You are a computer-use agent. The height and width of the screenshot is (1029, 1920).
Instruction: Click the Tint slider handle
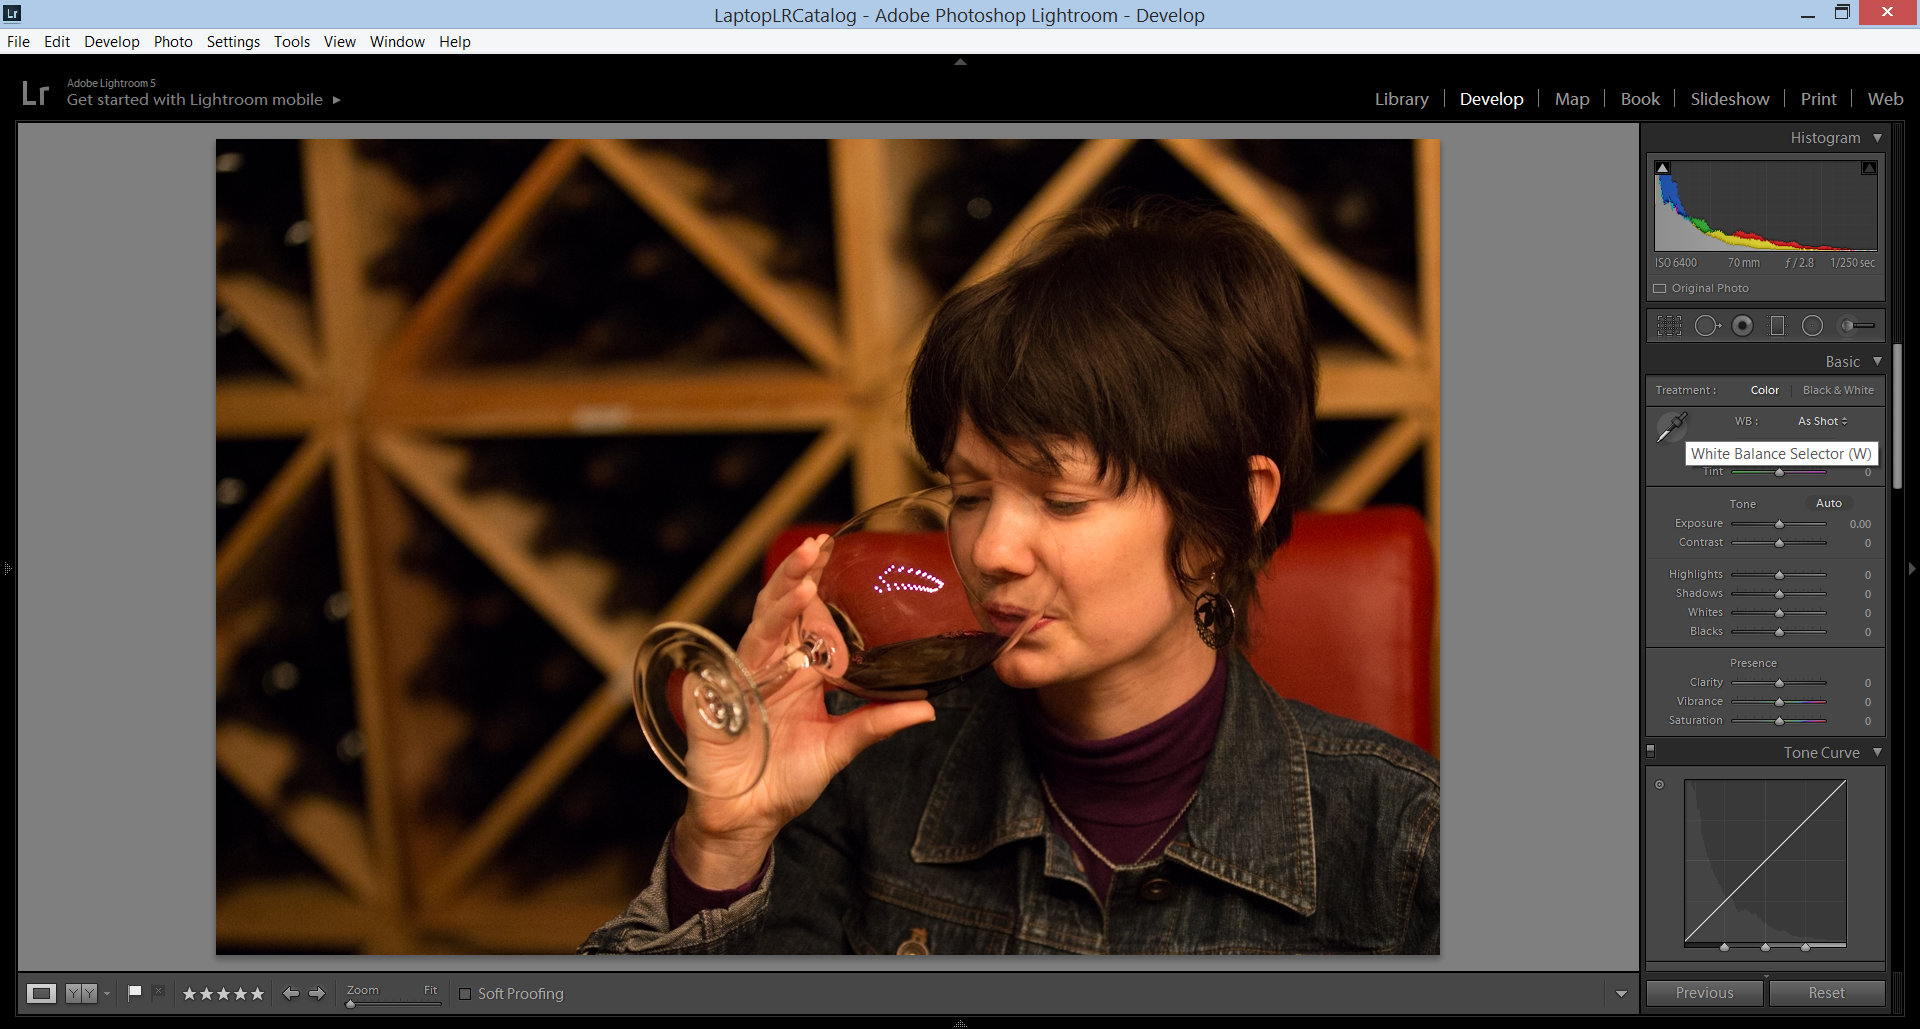click(1779, 472)
